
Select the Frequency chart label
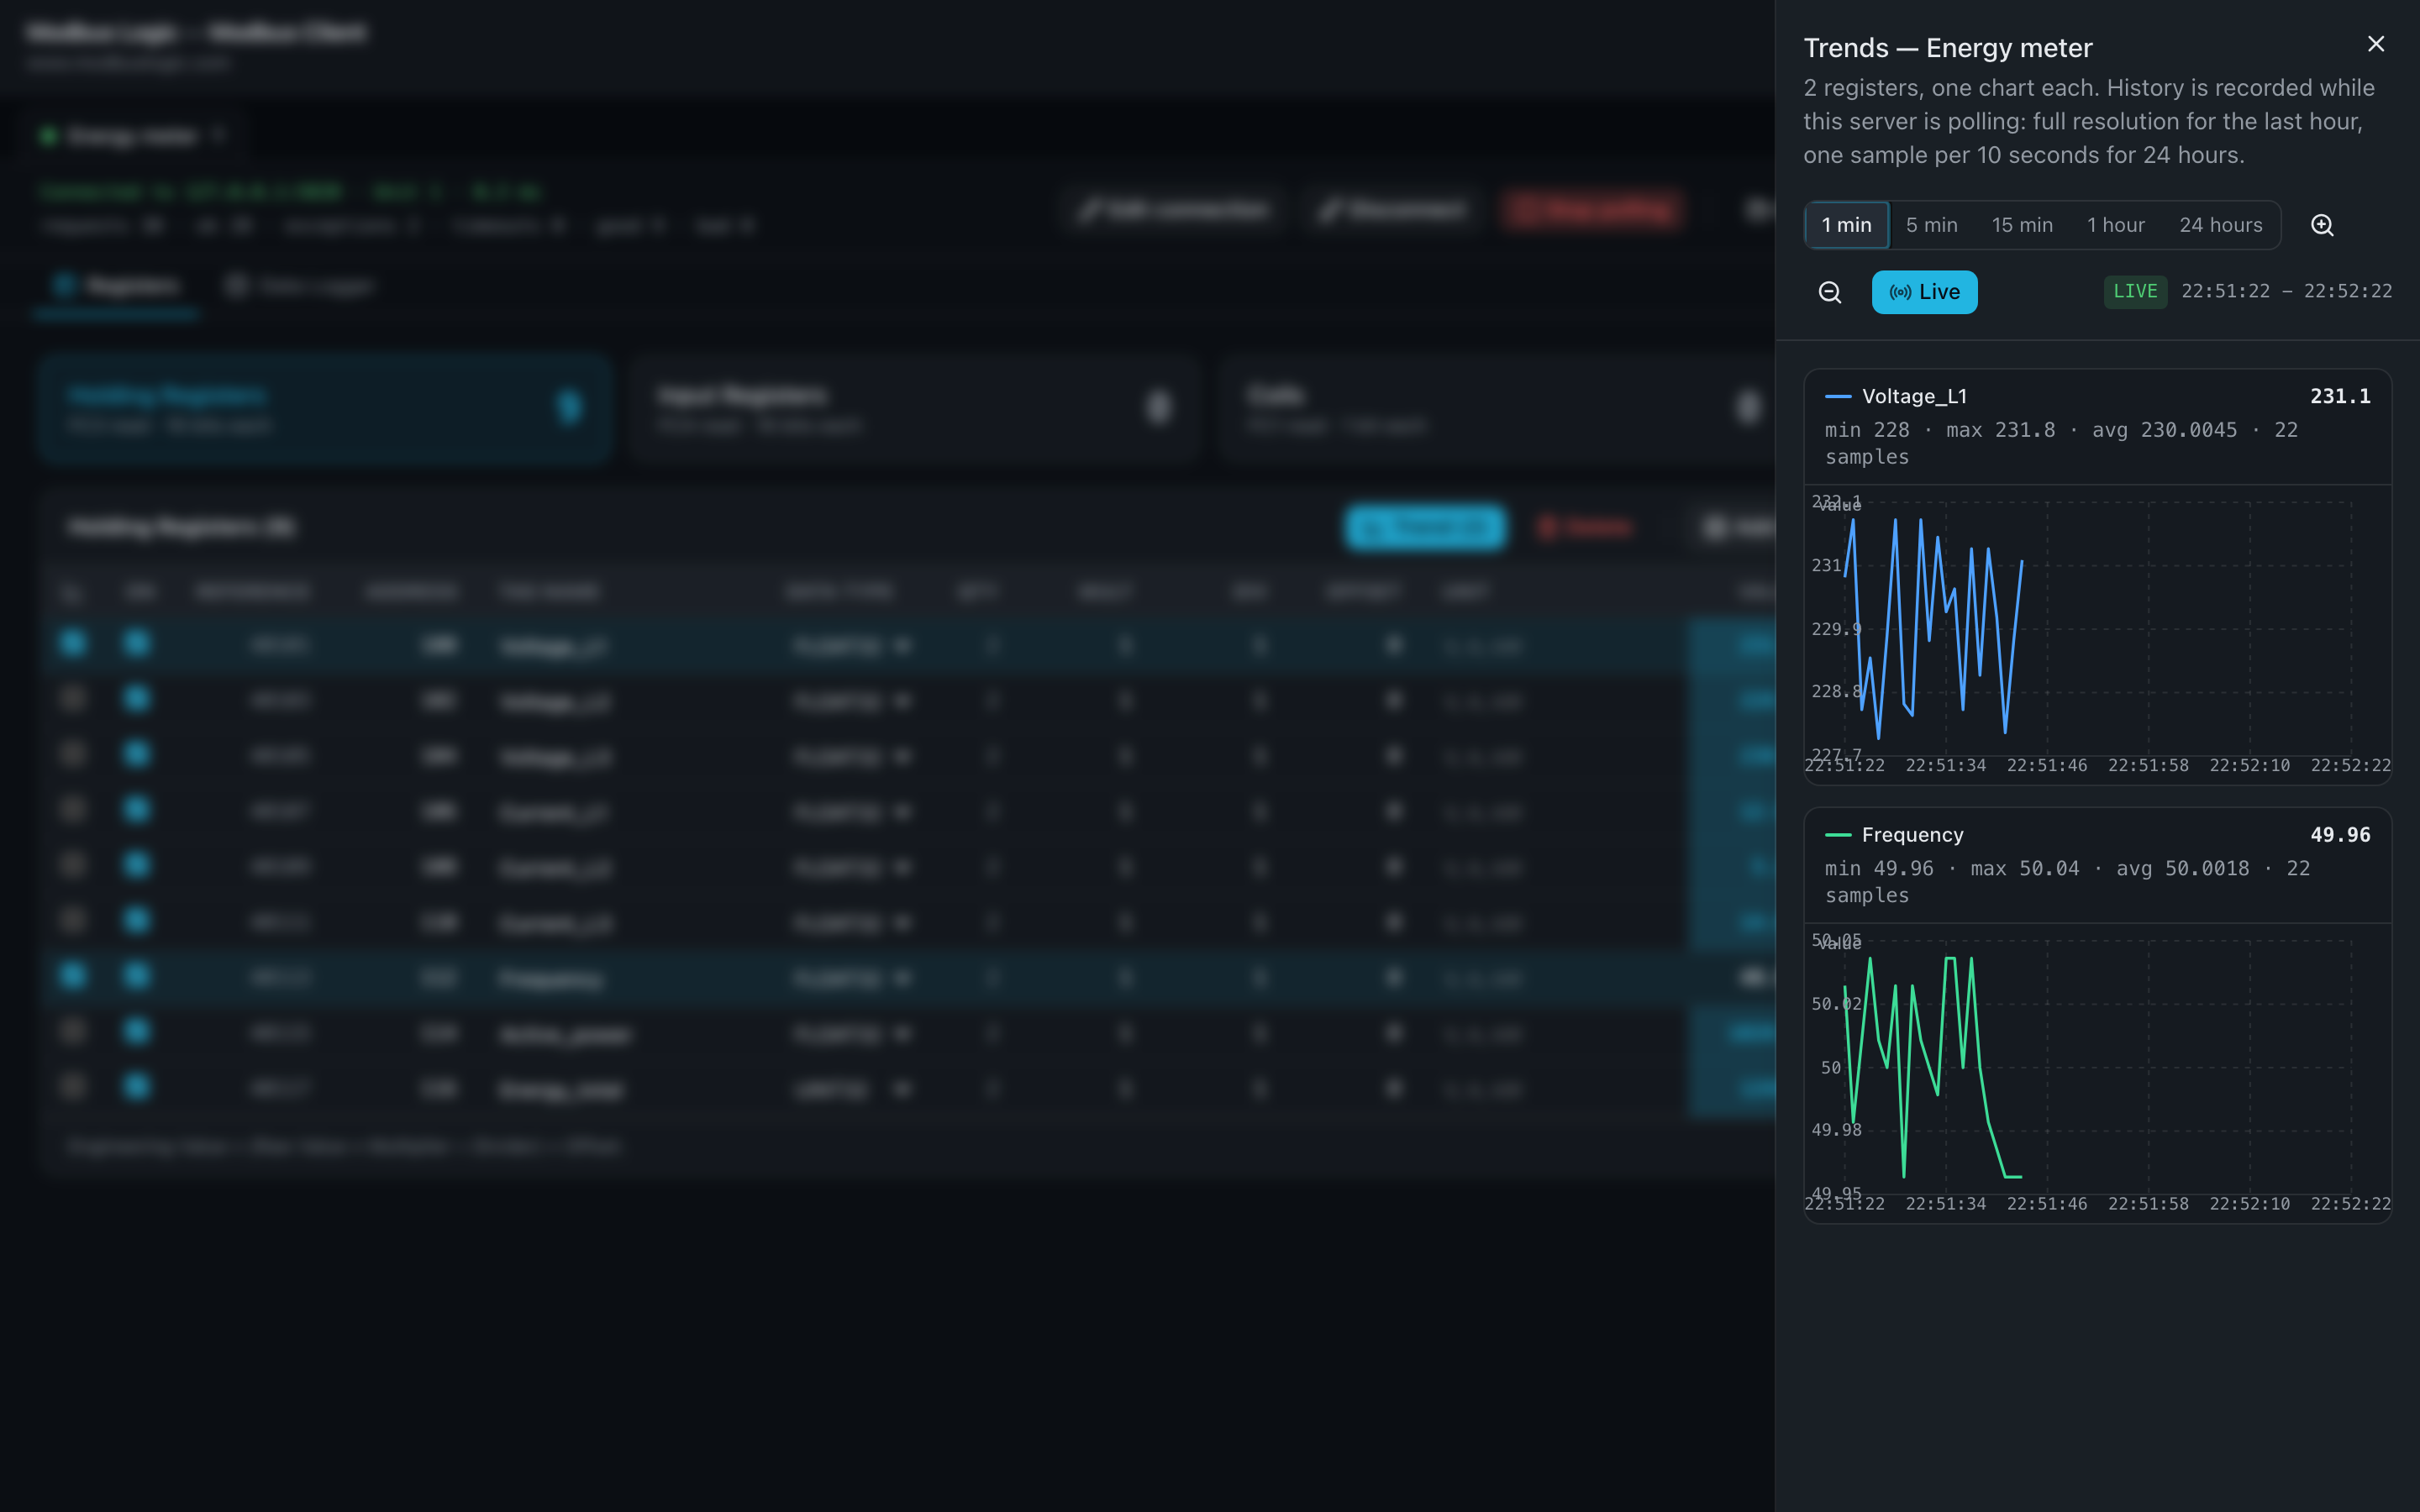1912,835
